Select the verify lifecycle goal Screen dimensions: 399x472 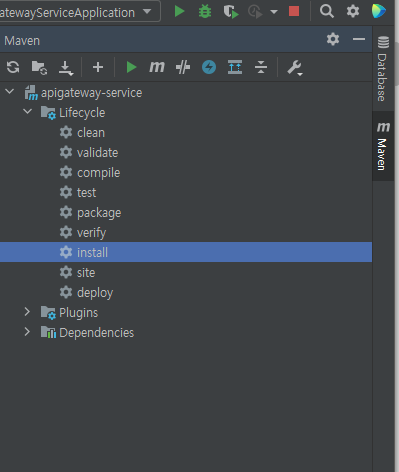[x=91, y=233]
